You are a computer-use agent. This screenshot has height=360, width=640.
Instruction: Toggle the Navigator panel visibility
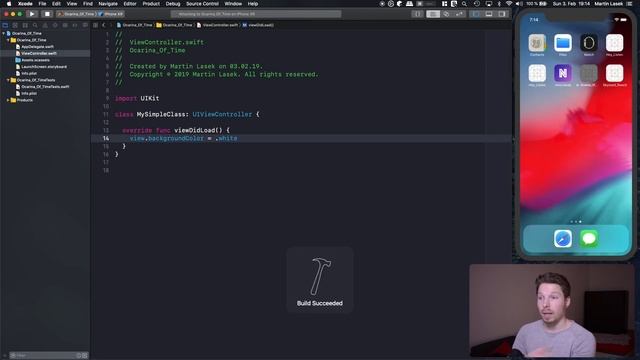(x=476, y=14)
